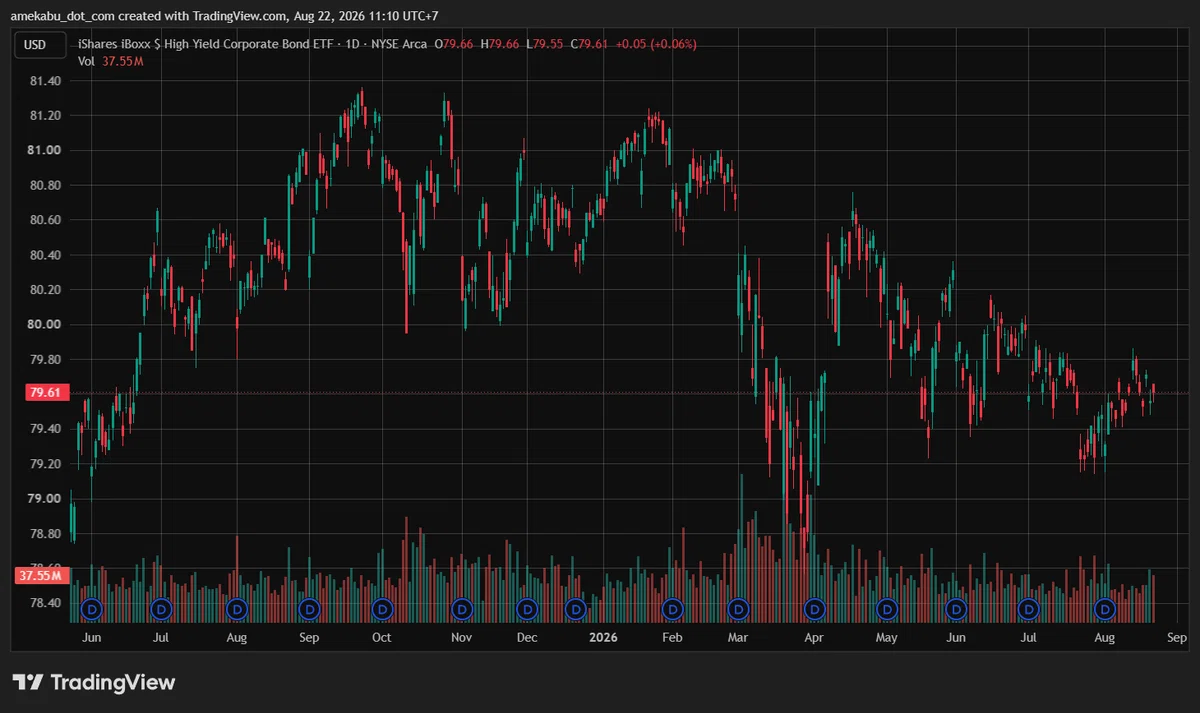The image size is (1200, 713).
Task: Click the NYSE Arca exchange label
Action: pos(398,44)
